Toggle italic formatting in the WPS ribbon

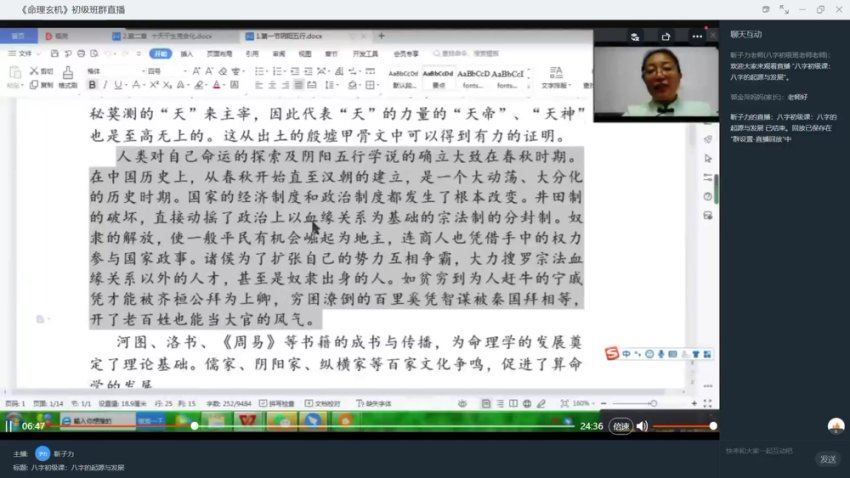(104, 85)
